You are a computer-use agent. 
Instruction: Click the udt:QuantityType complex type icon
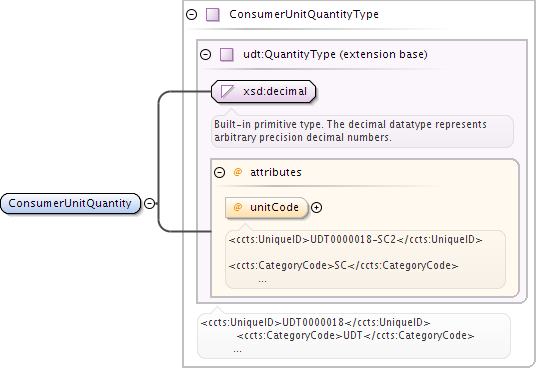(227, 54)
